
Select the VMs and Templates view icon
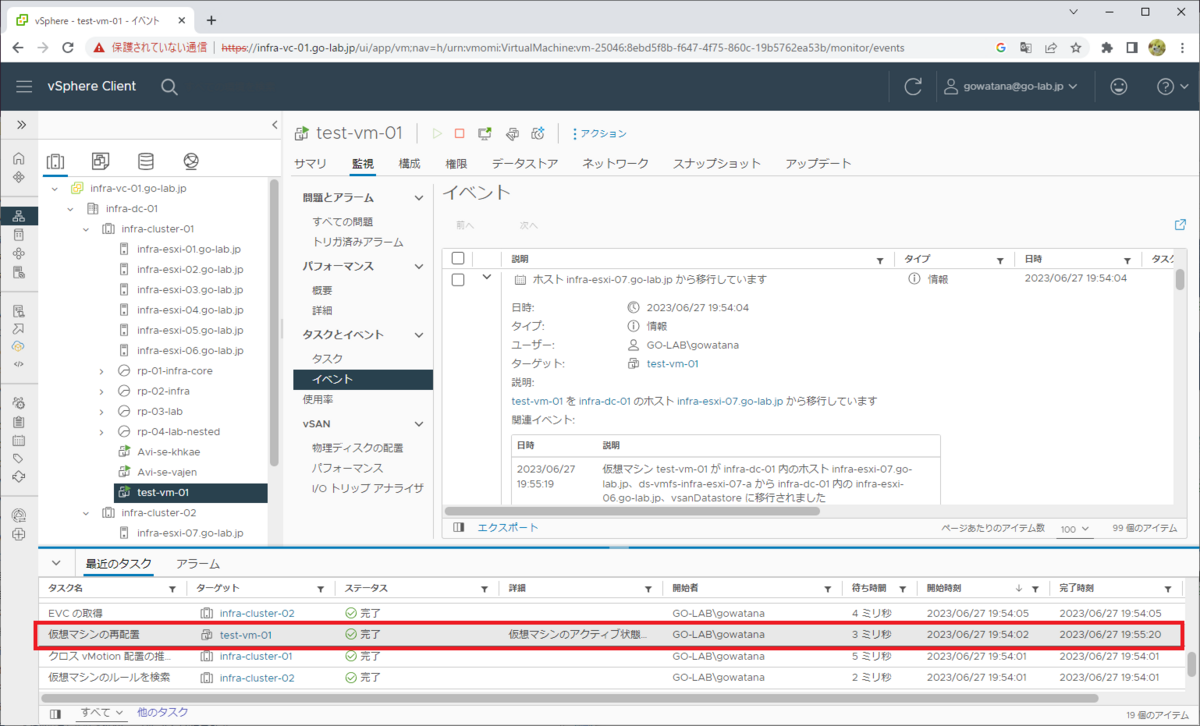point(100,161)
